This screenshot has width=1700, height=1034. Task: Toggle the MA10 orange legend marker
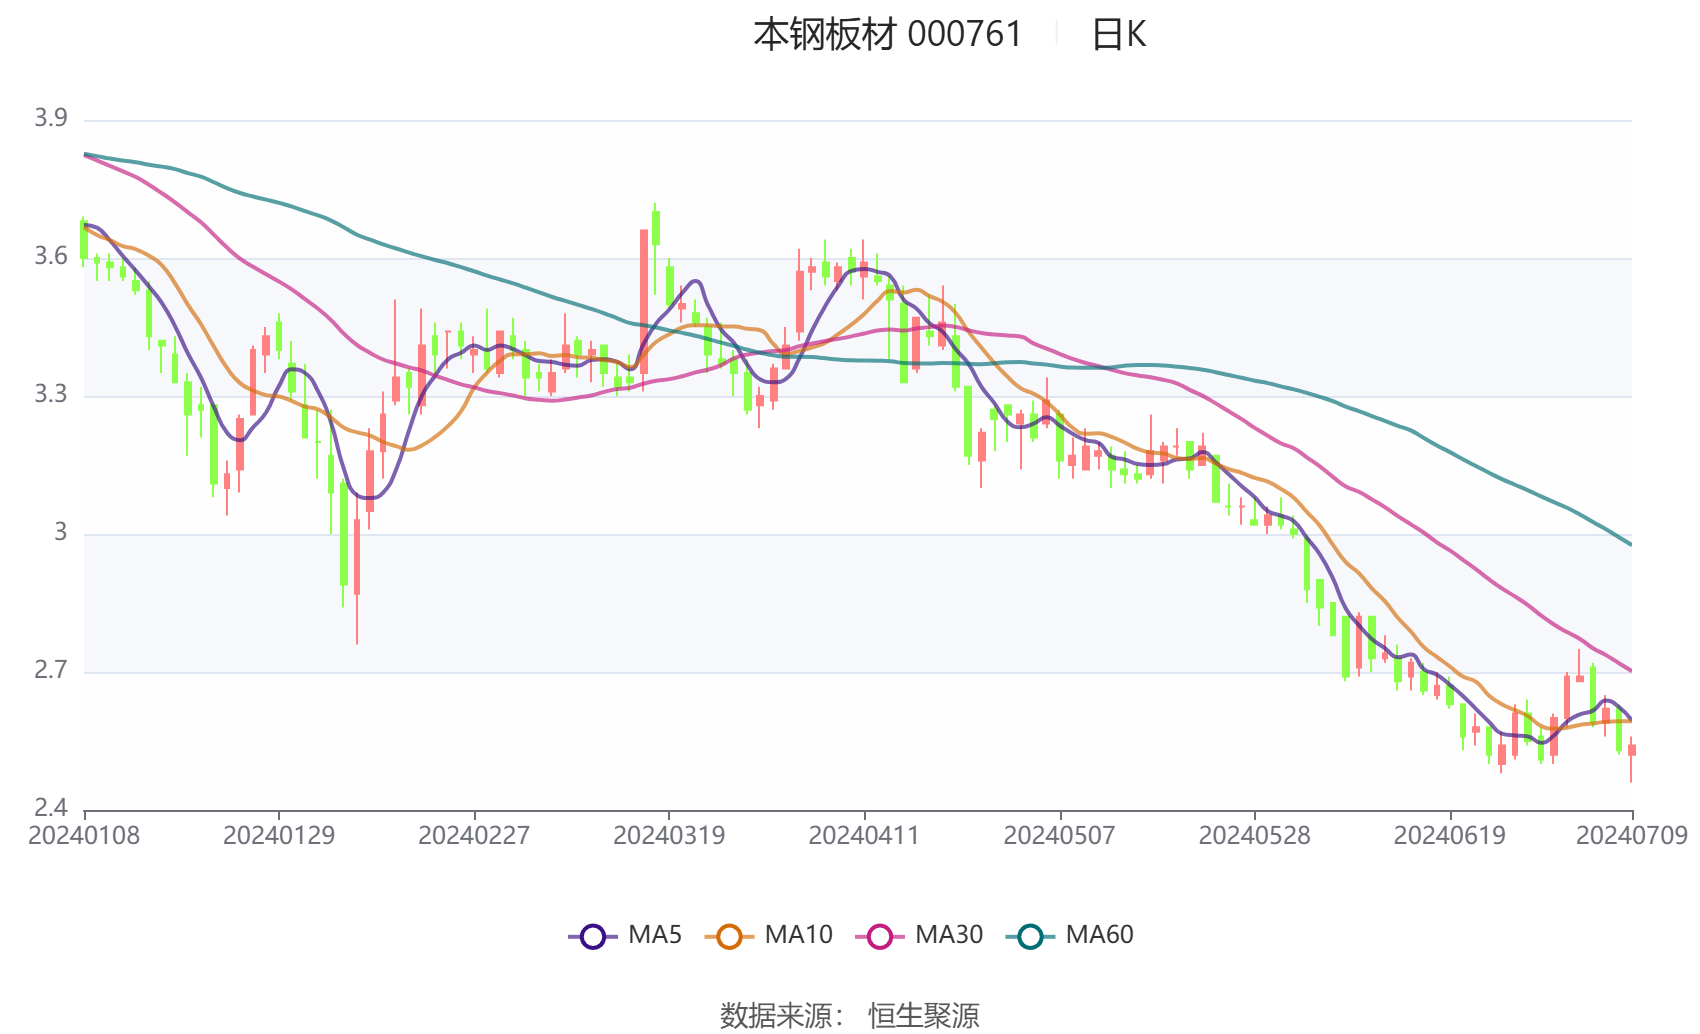(x=729, y=937)
